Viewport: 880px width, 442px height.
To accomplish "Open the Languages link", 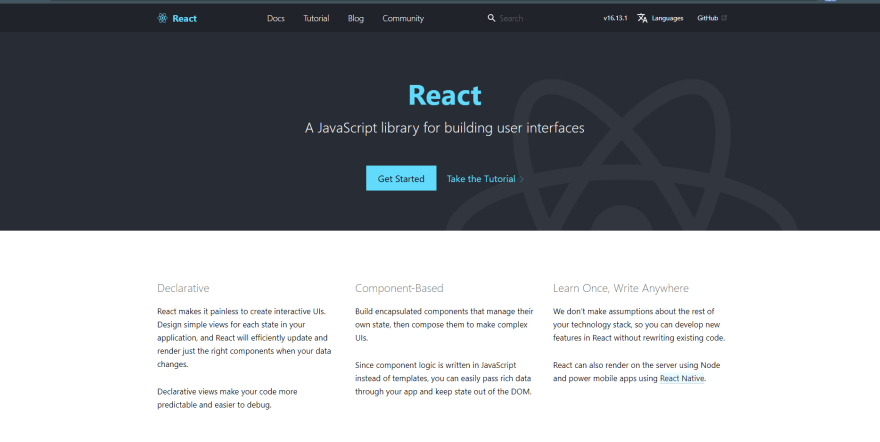I will [667, 18].
